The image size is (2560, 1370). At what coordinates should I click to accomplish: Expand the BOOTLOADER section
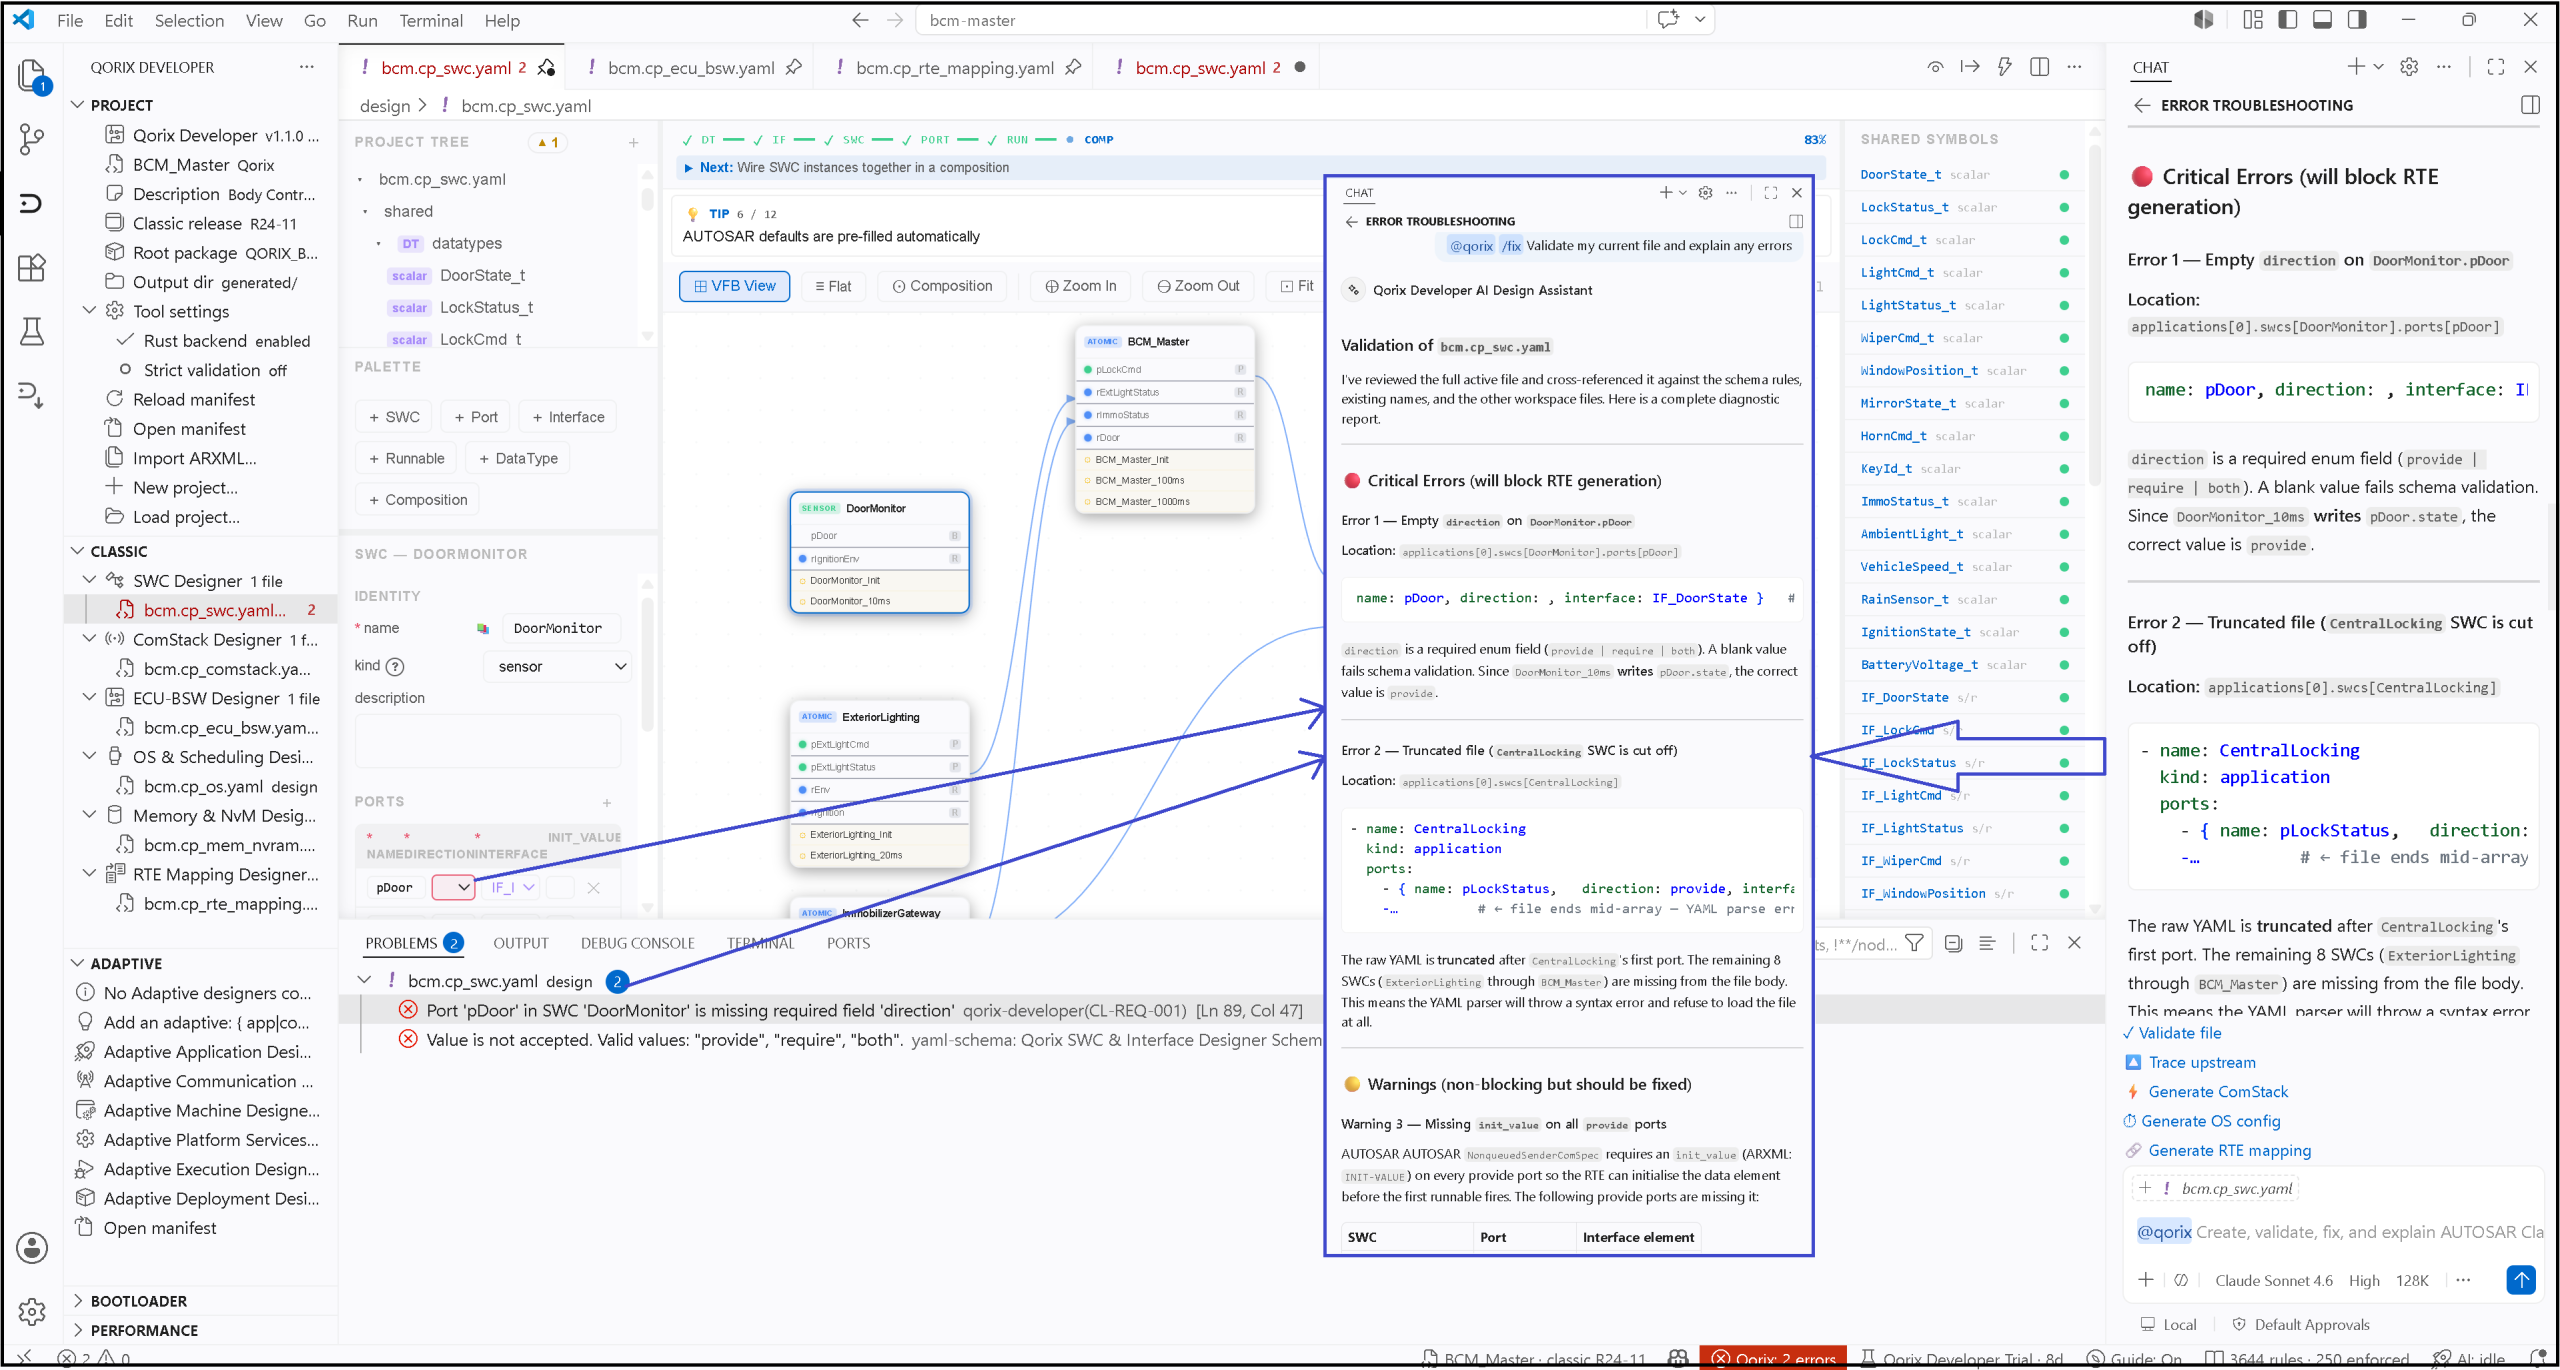pos(78,1300)
